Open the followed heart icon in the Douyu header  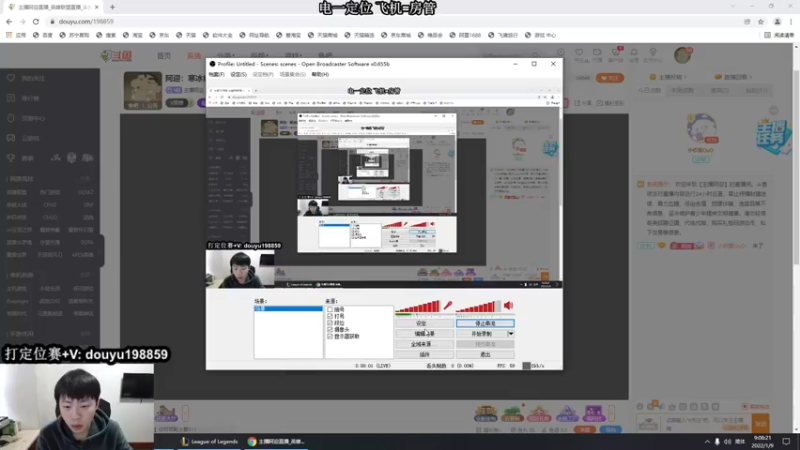(x=579, y=52)
